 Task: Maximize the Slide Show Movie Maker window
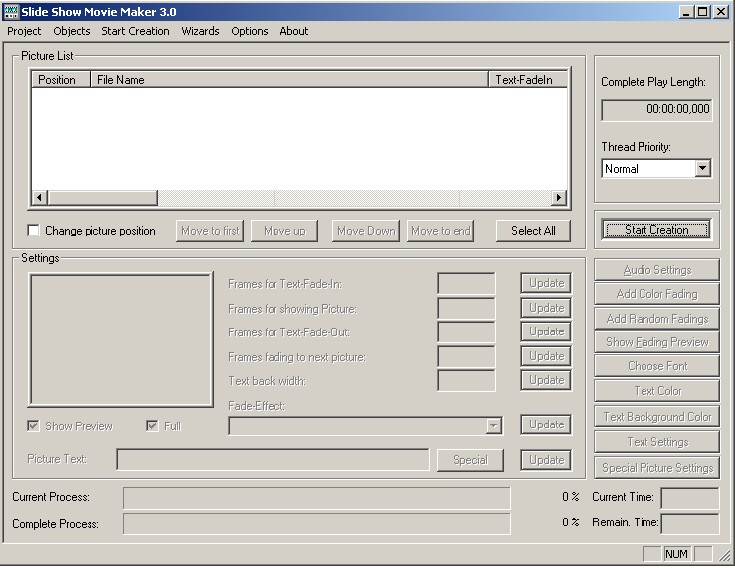[x=703, y=12]
